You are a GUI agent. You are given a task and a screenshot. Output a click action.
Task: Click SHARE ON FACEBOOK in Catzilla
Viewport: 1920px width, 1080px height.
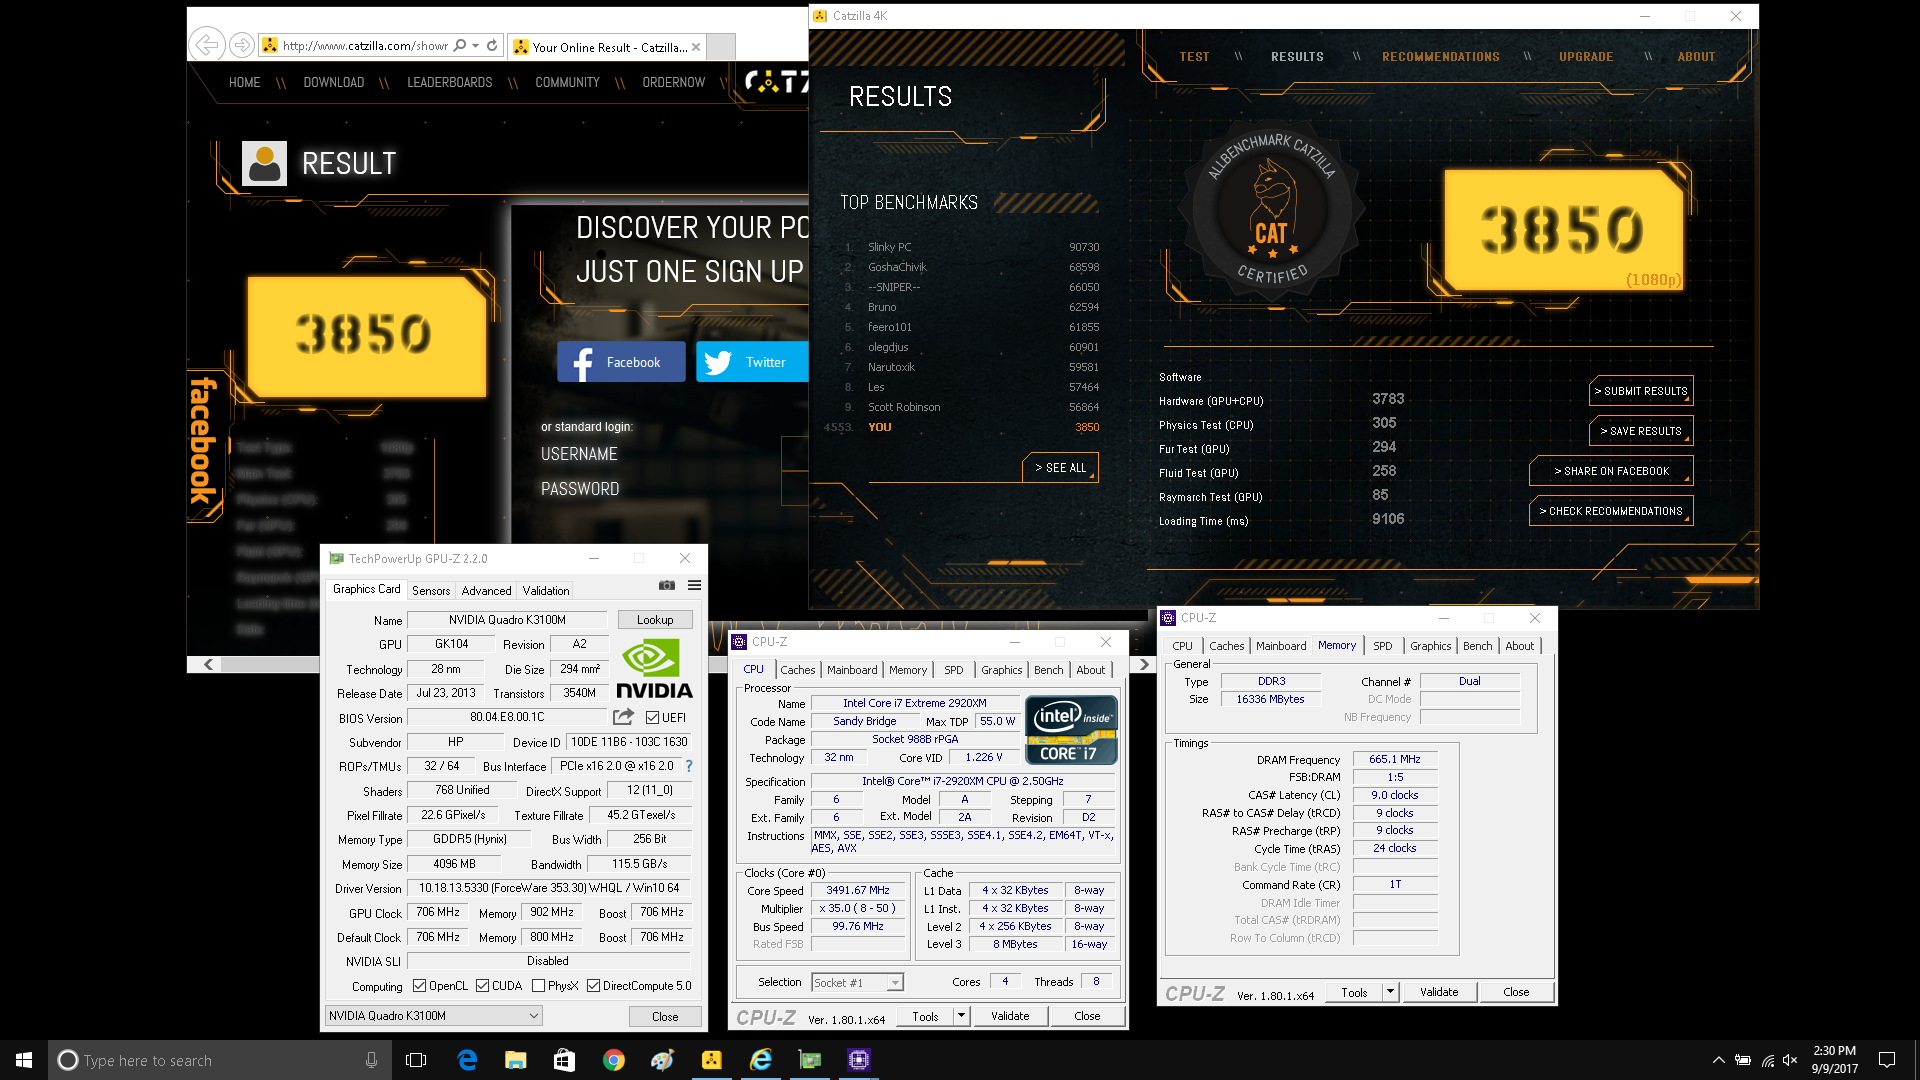(x=1611, y=471)
